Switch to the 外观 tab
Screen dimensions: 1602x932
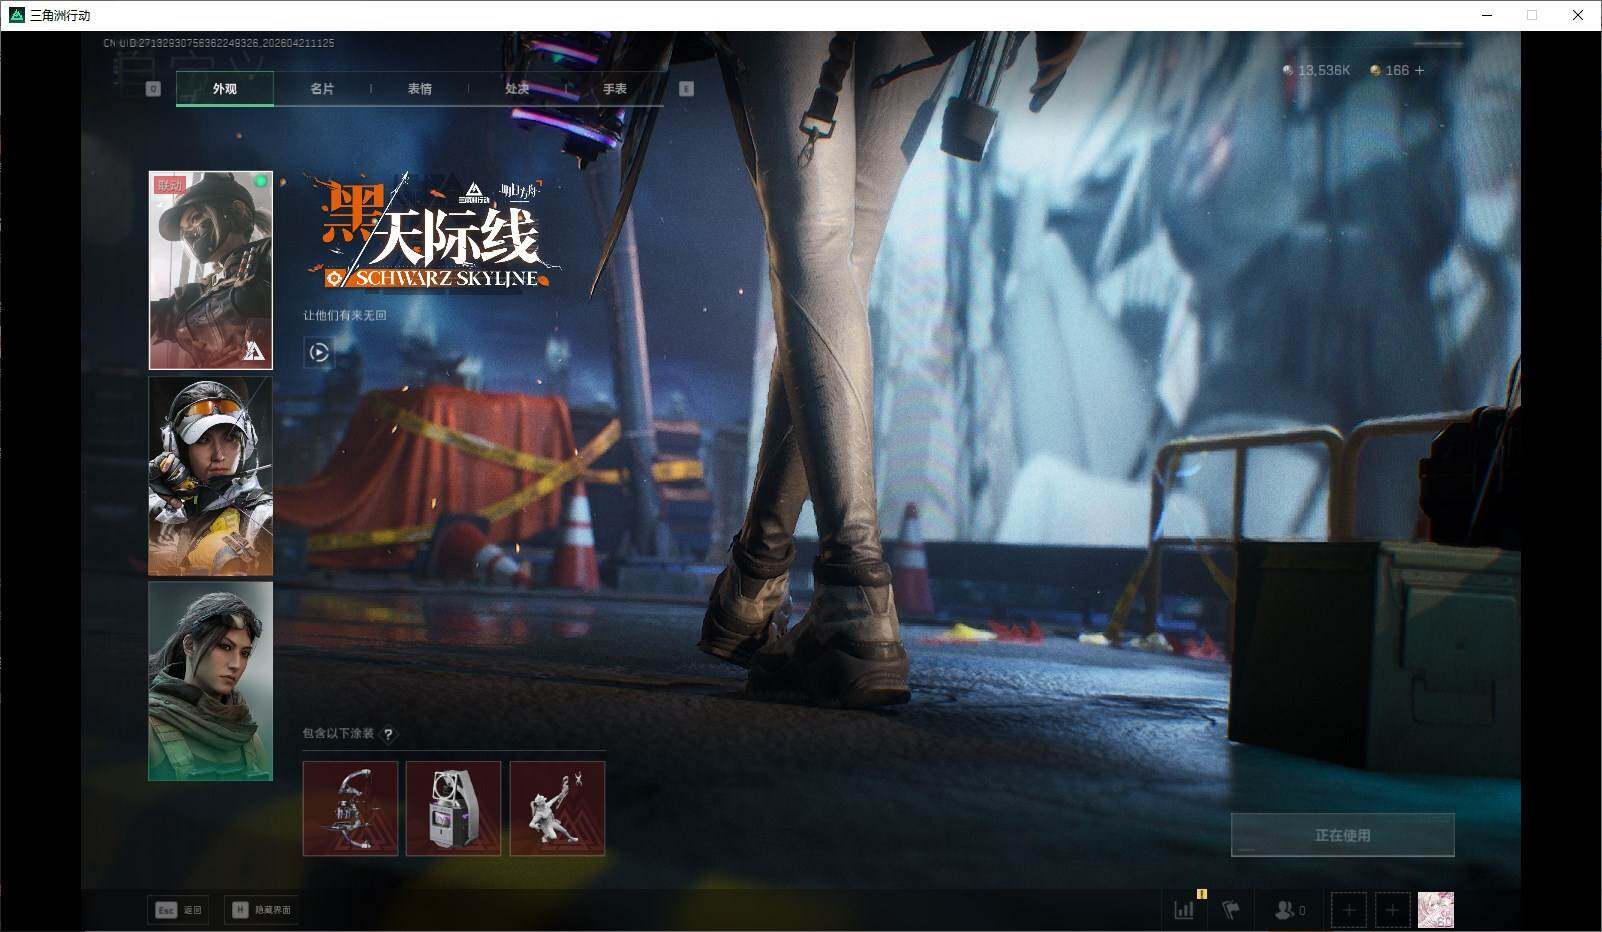pyautogui.click(x=225, y=89)
